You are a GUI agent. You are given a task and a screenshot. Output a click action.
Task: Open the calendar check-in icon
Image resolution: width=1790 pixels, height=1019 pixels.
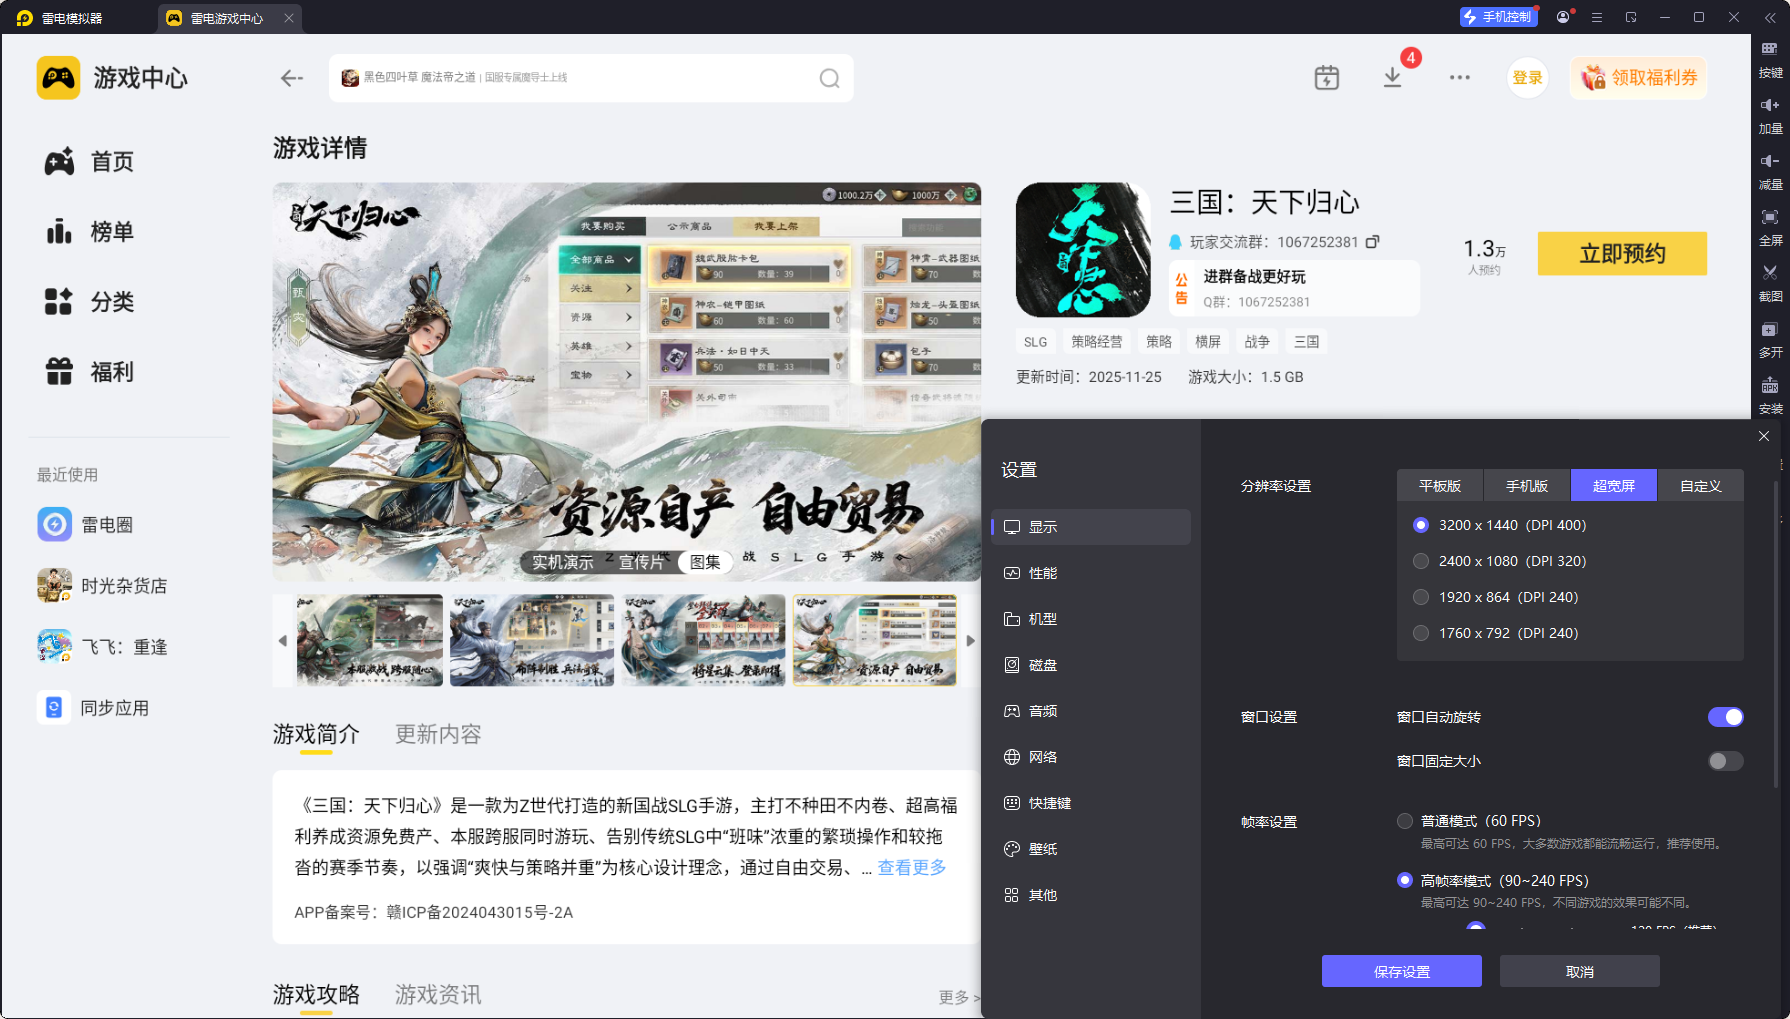(1326, 78)
